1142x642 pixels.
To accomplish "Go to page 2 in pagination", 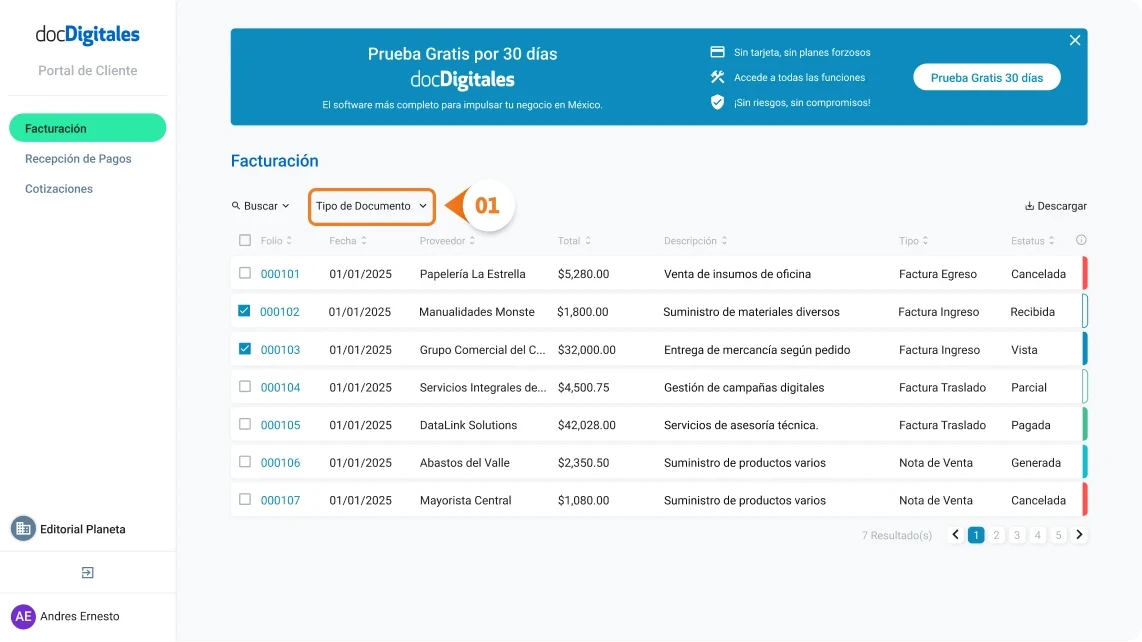I will (x=996, y=535).
